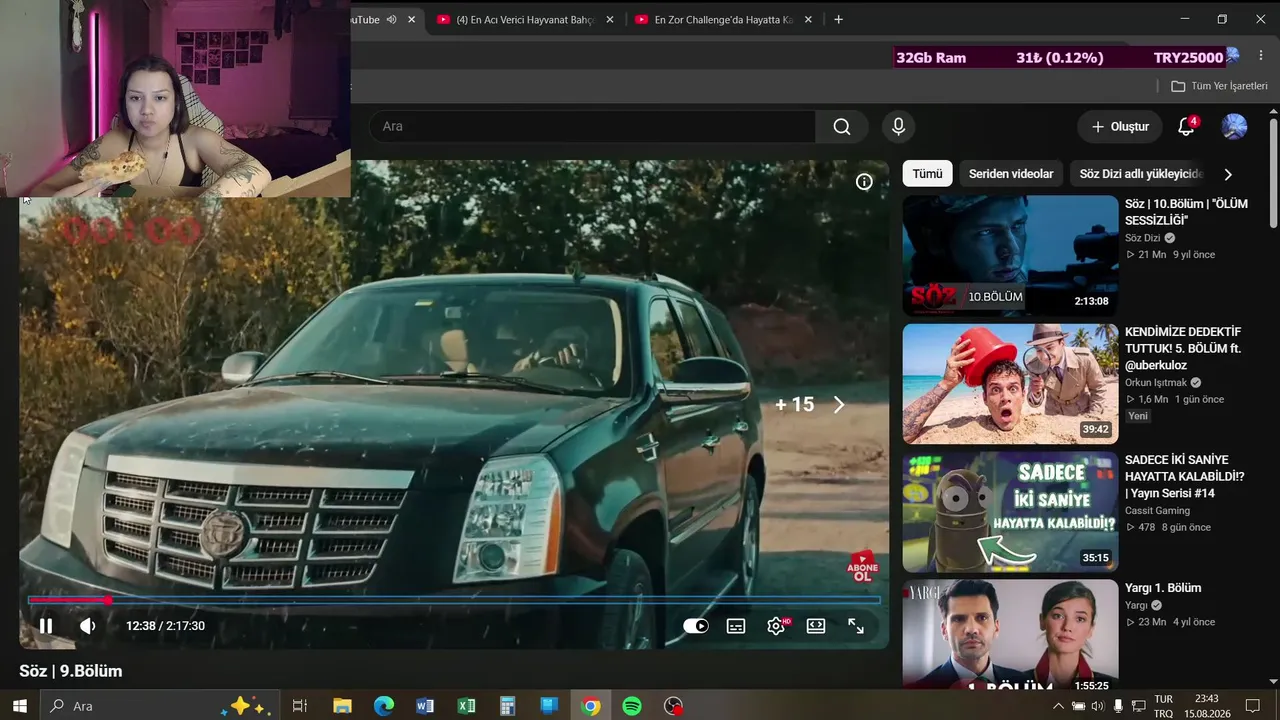The image size is (1280, 720).
Task: Focus the Ara search field on YouTube
Action: [x=593, y=127]
